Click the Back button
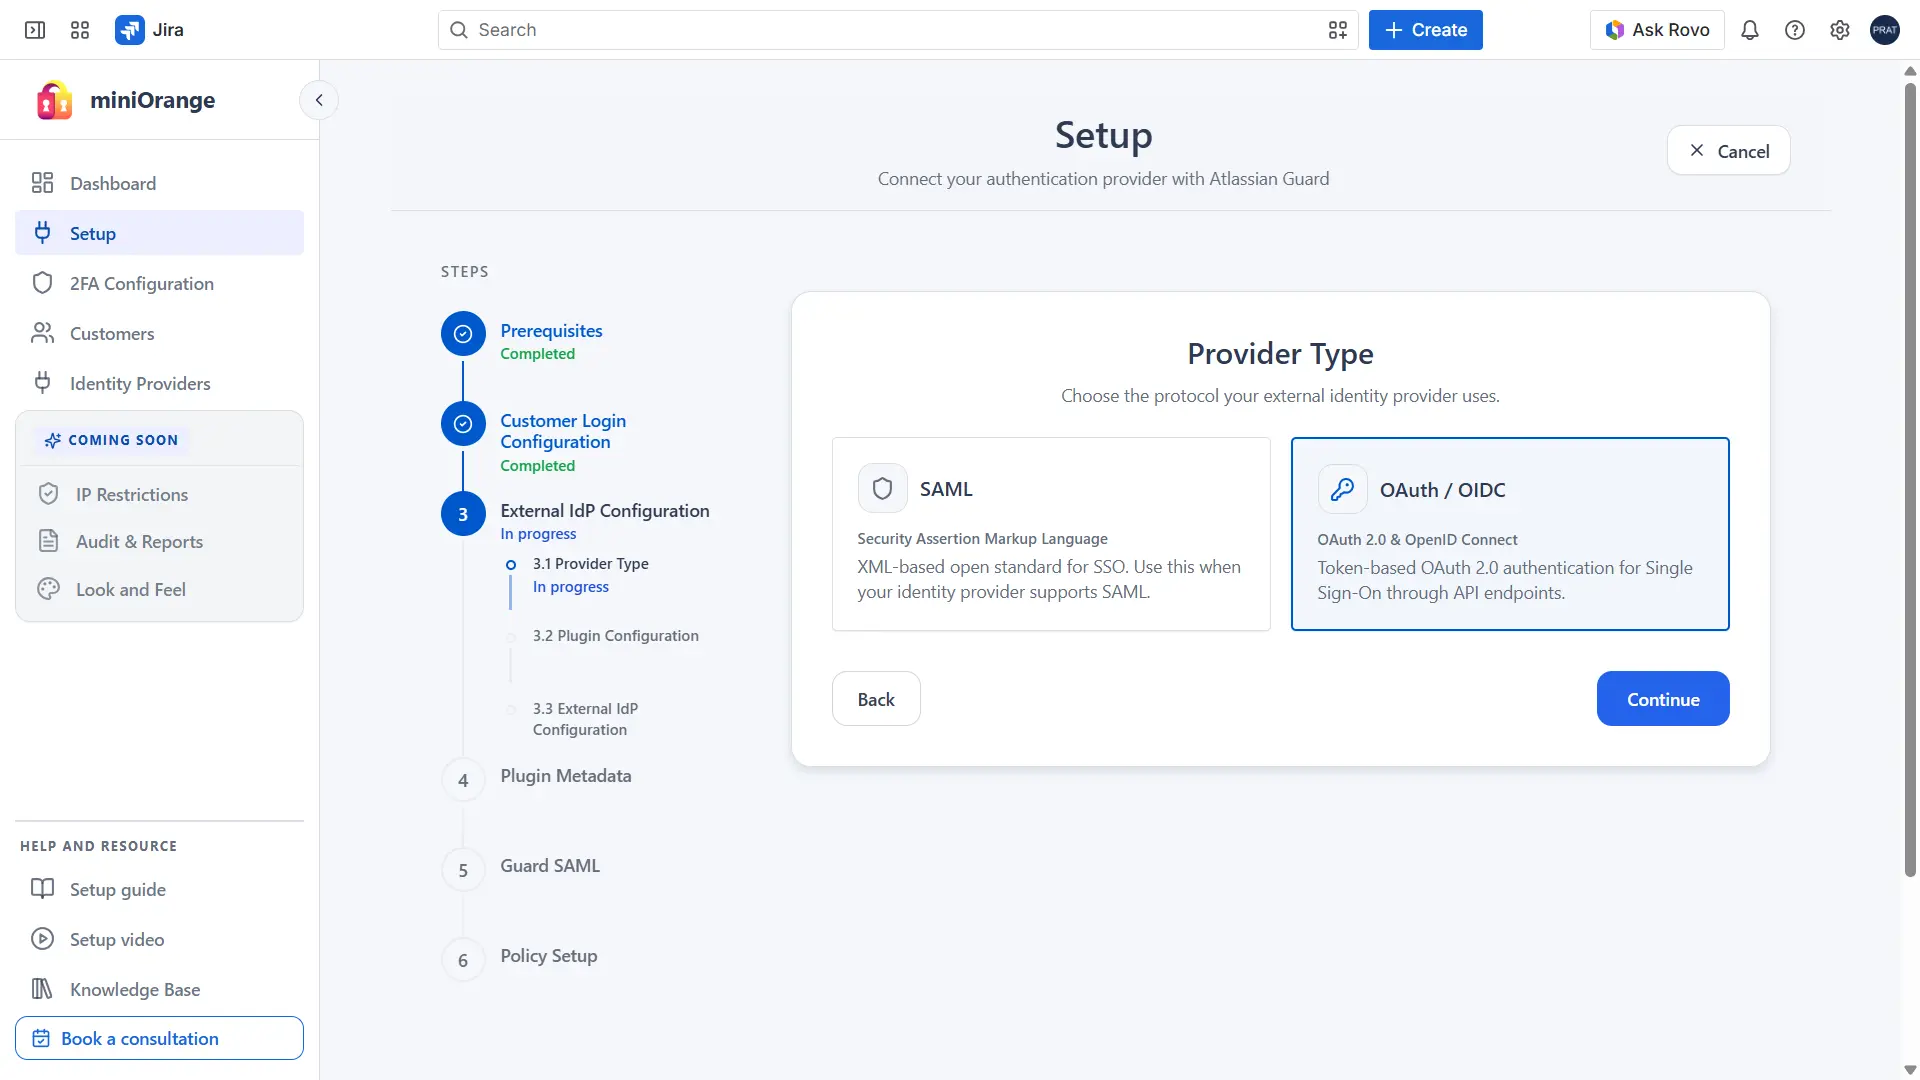The height and width of the screenshot is (1080, 1920). pos(876,699)
